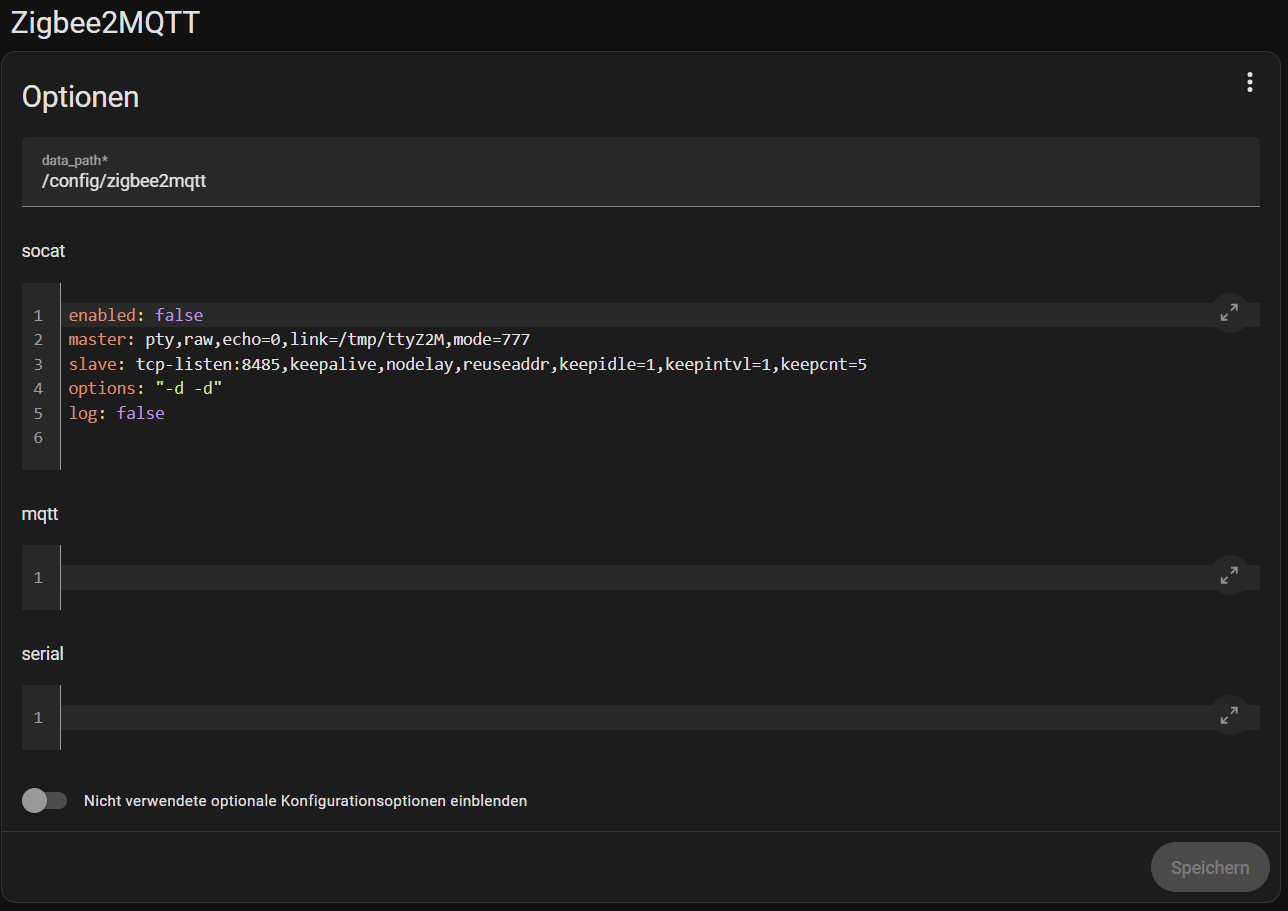
Task: Place cursor on the 'log: false' line
Action: (x=116, y=413)
